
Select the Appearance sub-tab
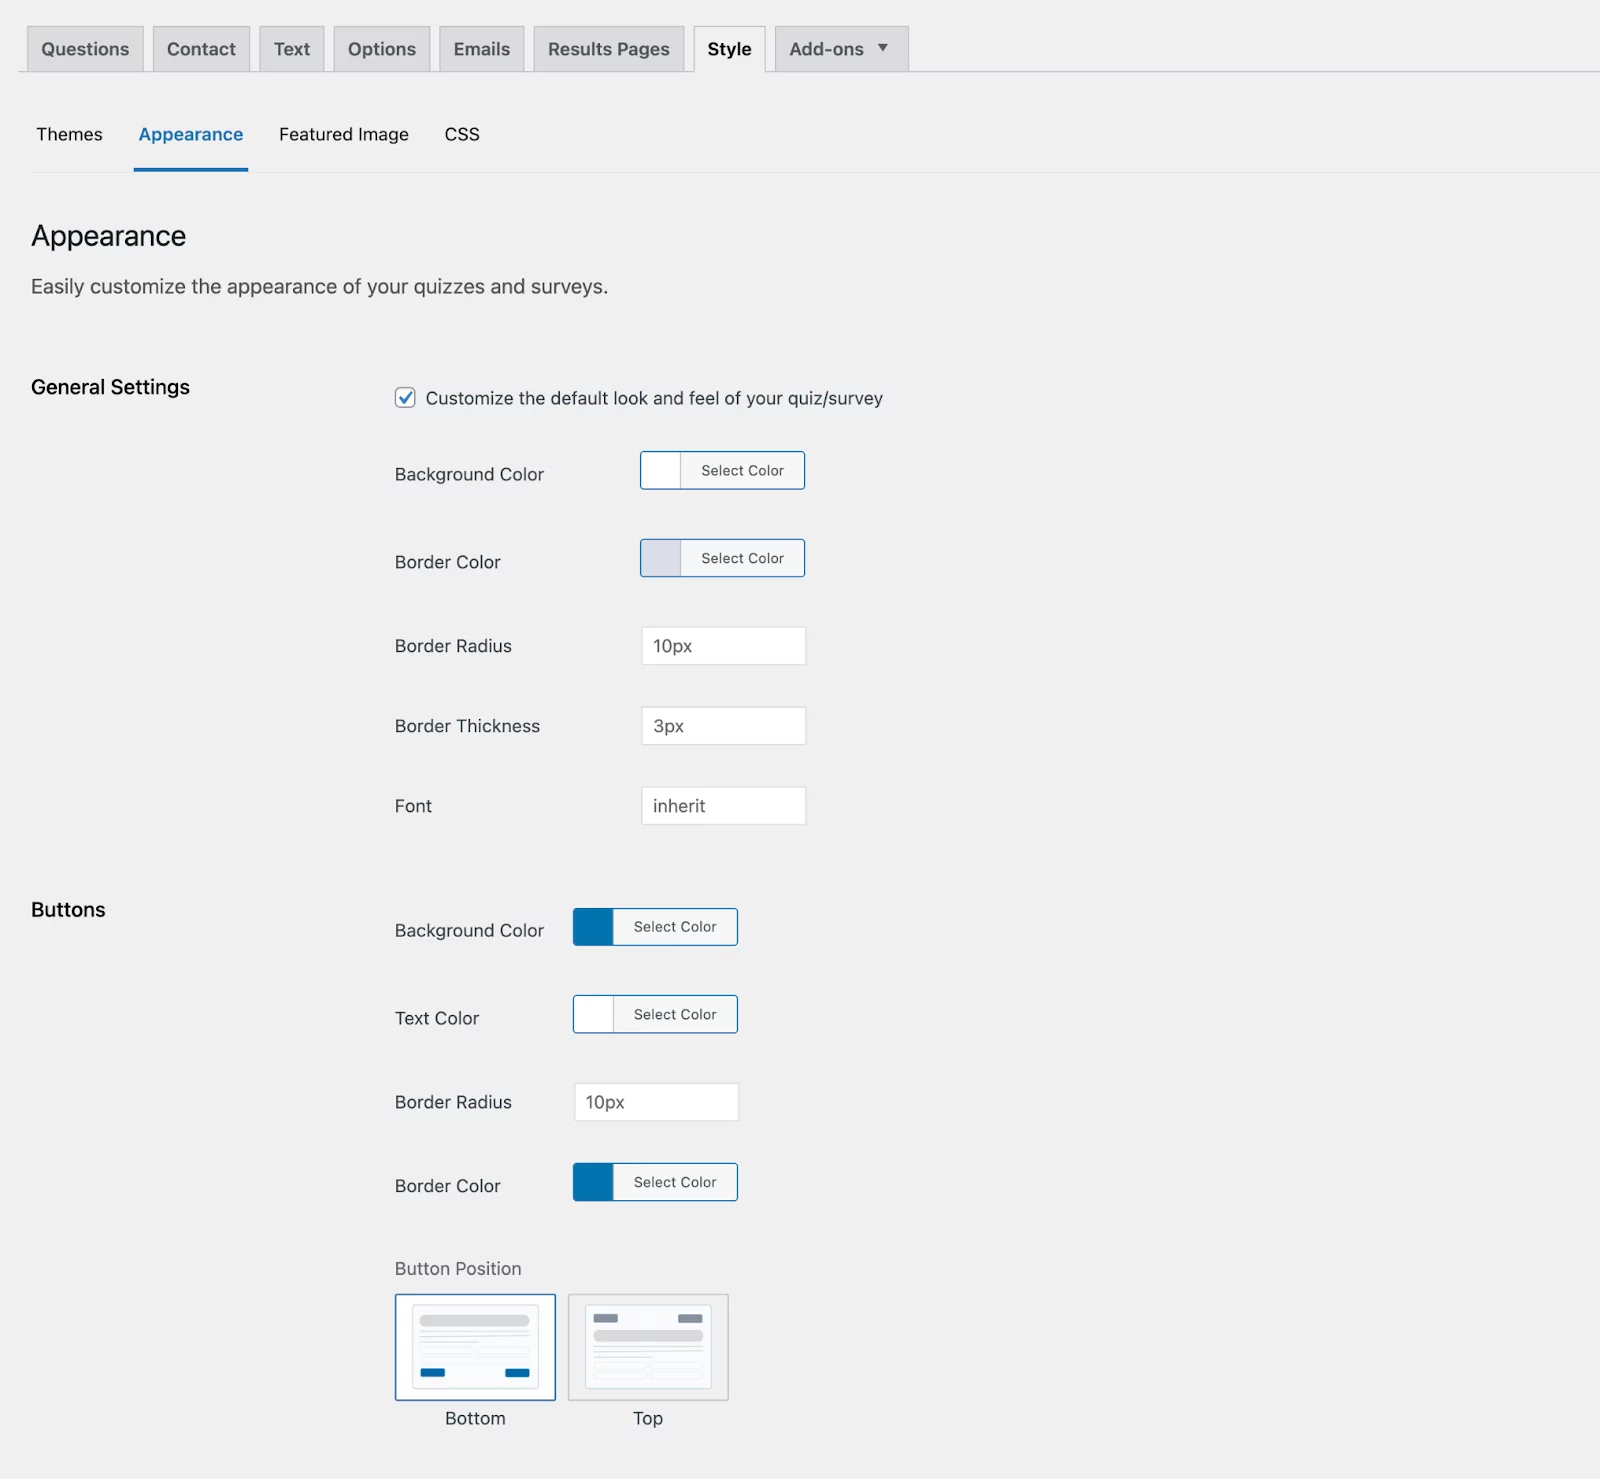[x=191, y=134]
